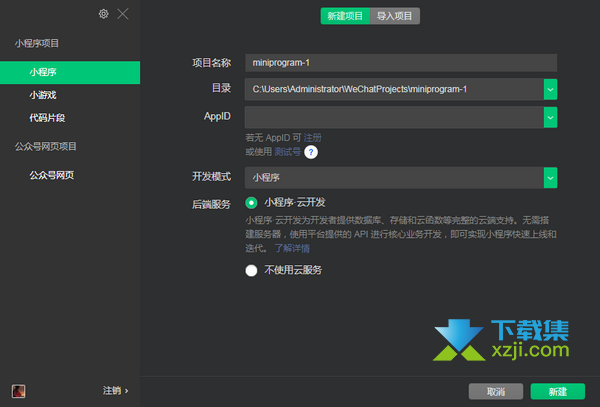Open the 注册 link
Viewport: 600px width, 407px height.
click(312, 138)
